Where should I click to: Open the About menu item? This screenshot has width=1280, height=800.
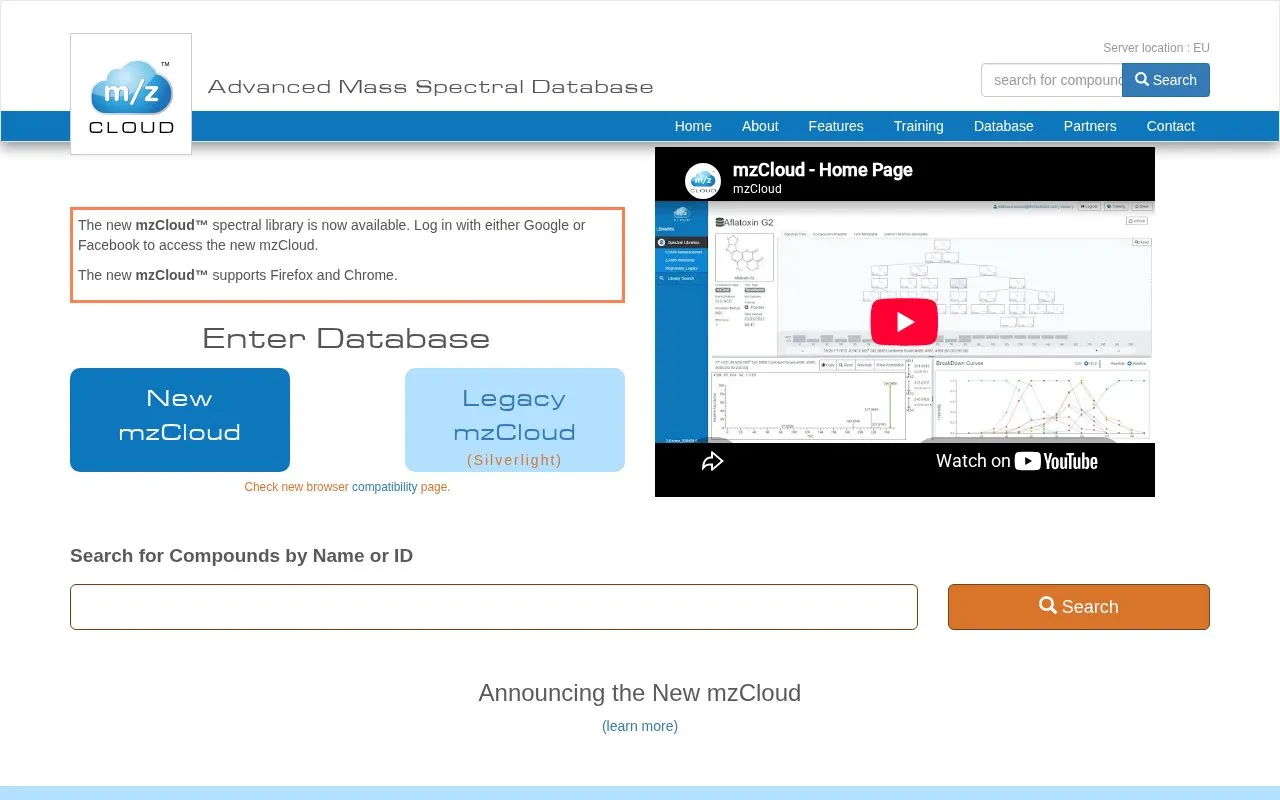pos(760,126)
